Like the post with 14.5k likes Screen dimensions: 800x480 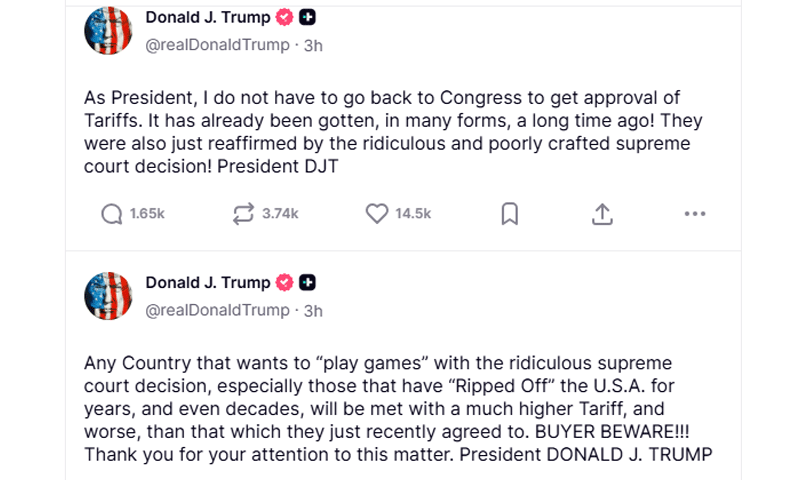376,214
